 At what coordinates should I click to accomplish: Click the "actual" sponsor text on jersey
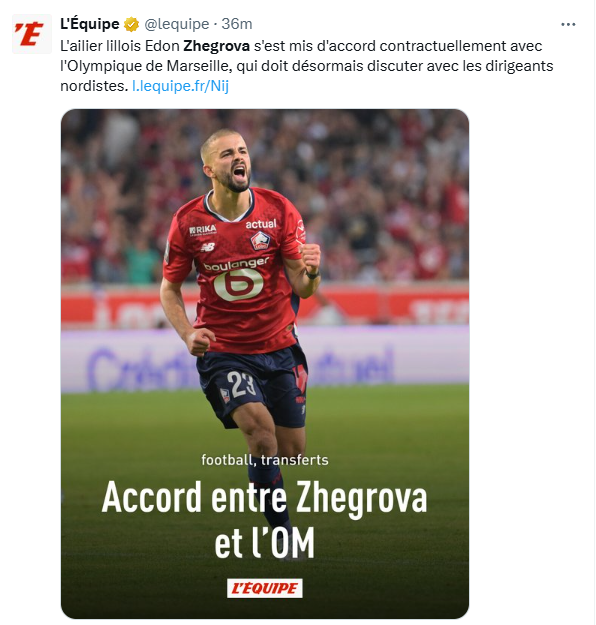pos(261,224)
